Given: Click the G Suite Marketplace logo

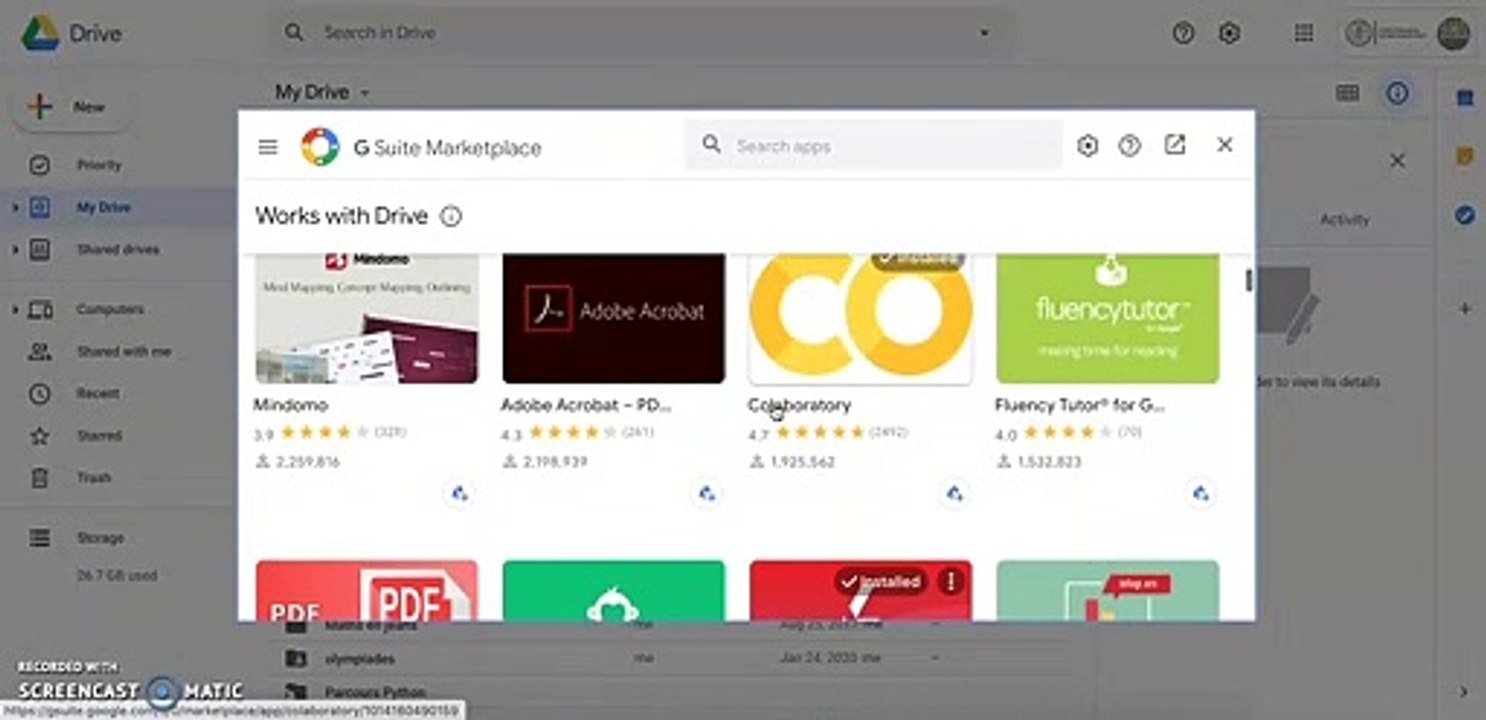Looking at the screenshot, I should [320, 147].
